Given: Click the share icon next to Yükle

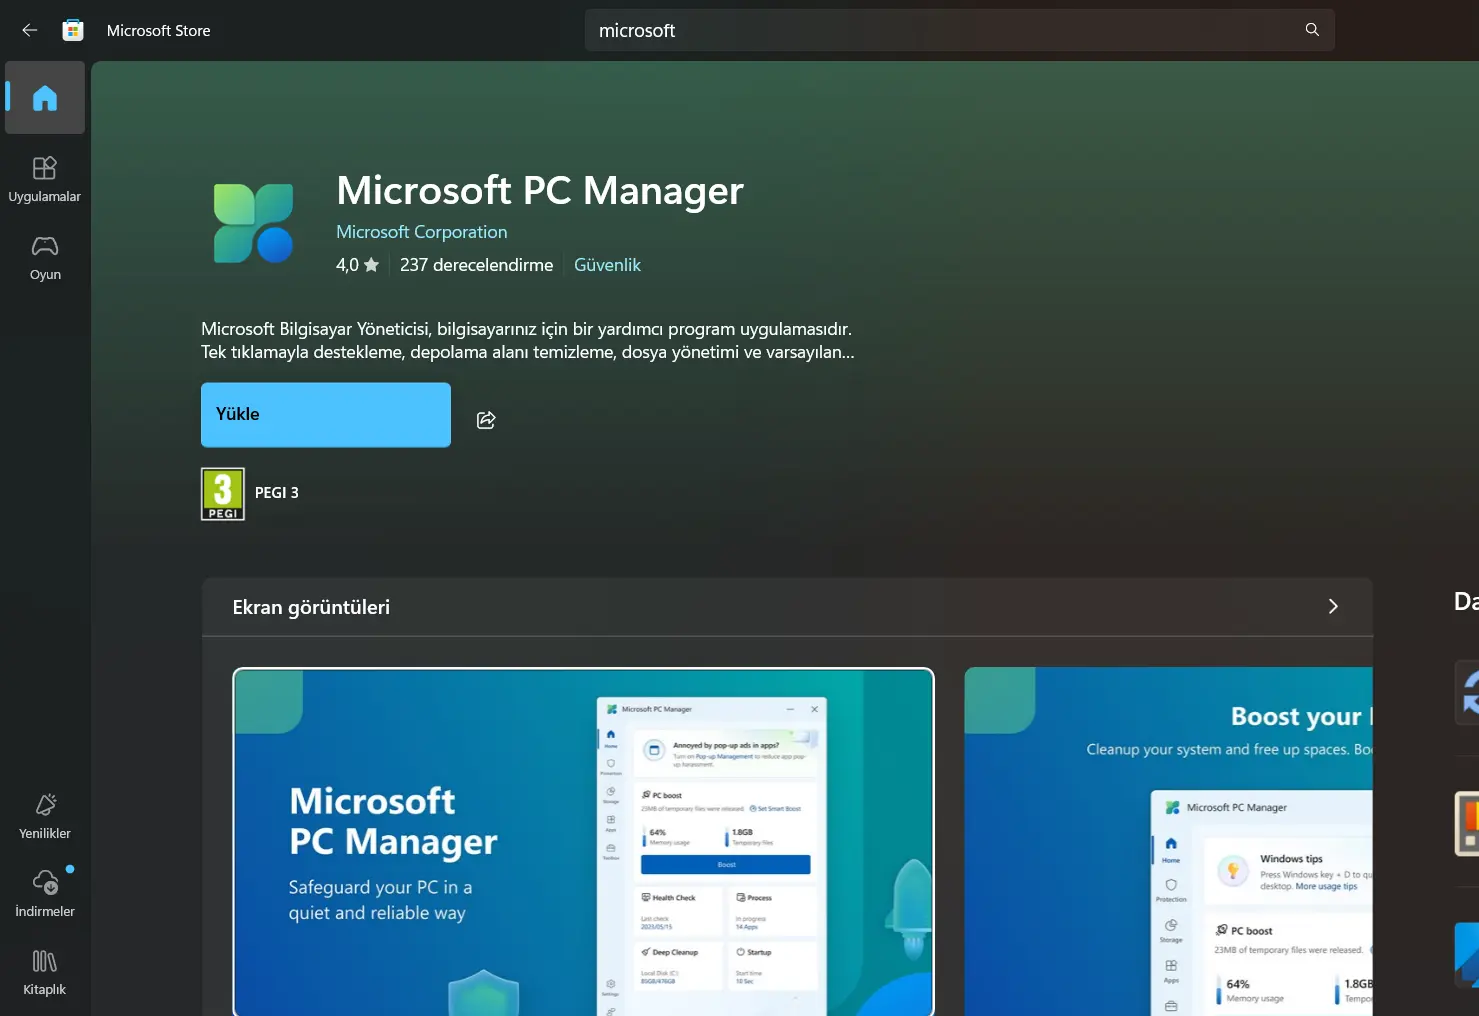Looking at the screenshot, I should pos(486,420).
